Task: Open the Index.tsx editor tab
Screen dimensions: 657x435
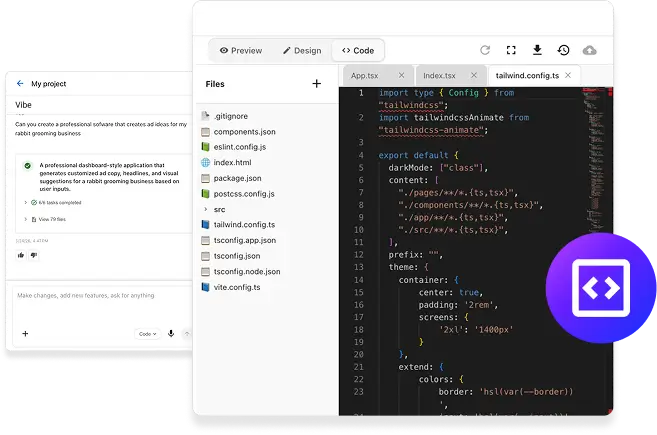Action: [439, 75]
